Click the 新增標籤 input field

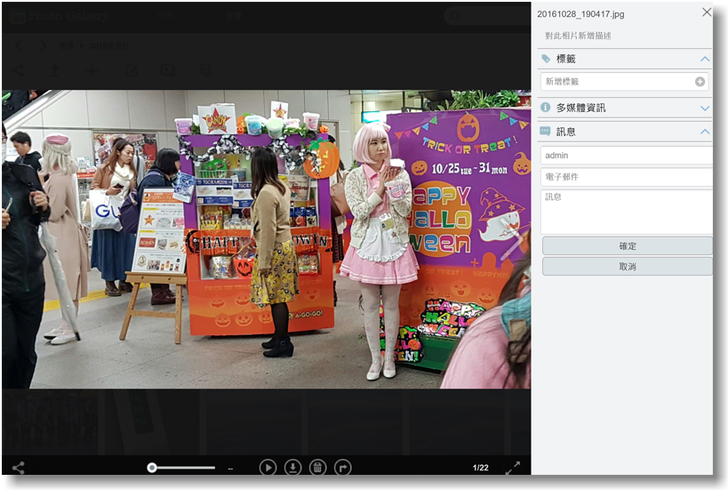pos(615,82)
